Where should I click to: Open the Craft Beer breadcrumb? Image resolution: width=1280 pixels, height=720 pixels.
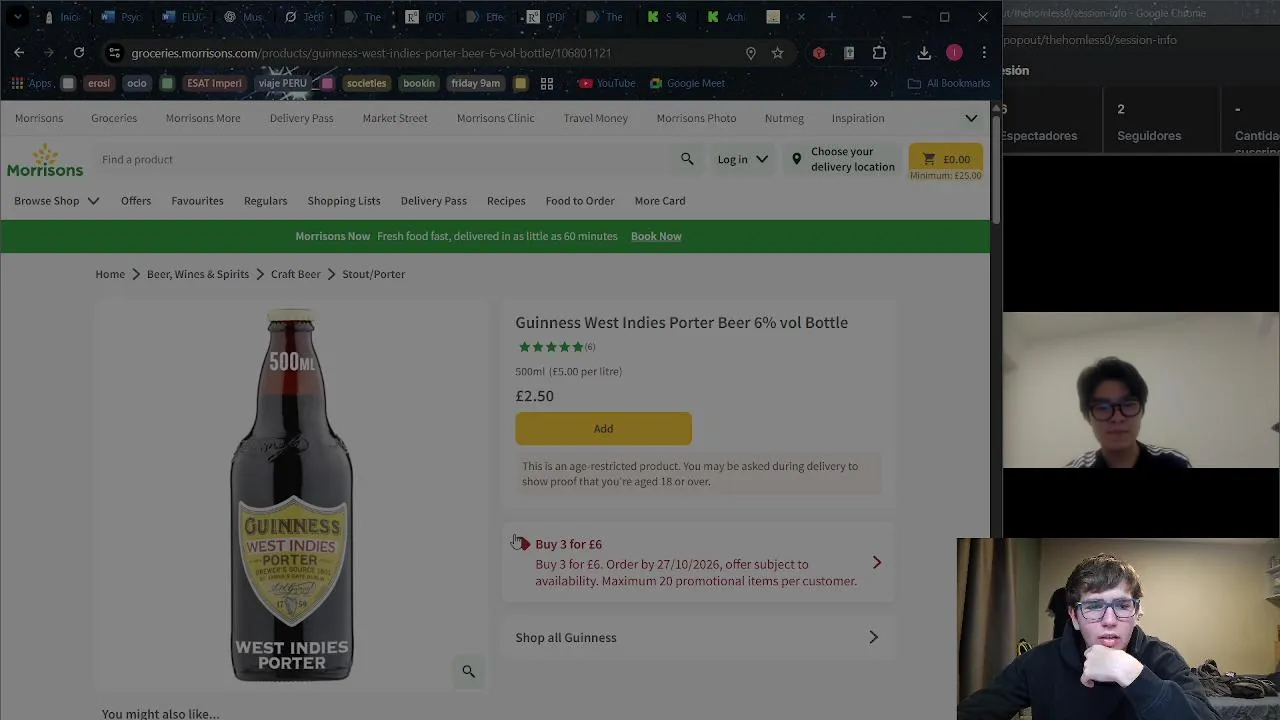tap(295, 274)
